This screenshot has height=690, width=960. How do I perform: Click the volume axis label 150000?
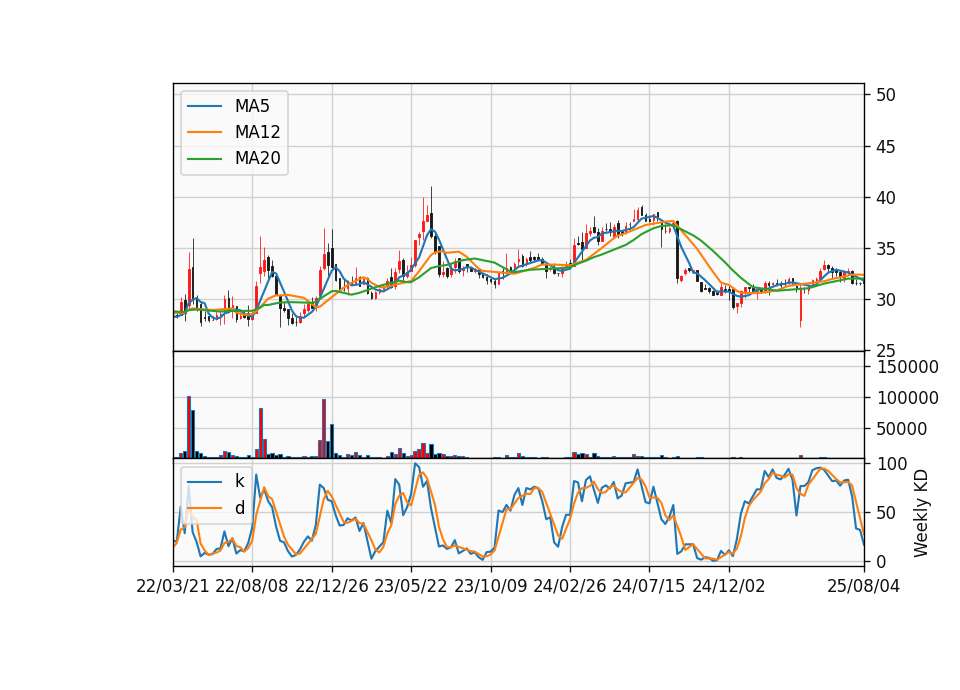[907, 367]
